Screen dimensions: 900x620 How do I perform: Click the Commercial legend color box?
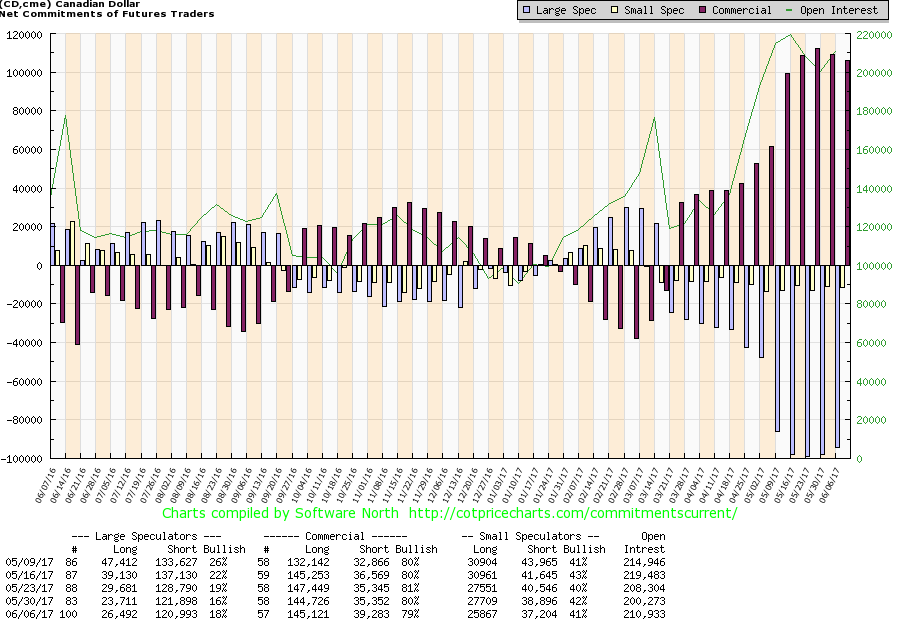703,10
